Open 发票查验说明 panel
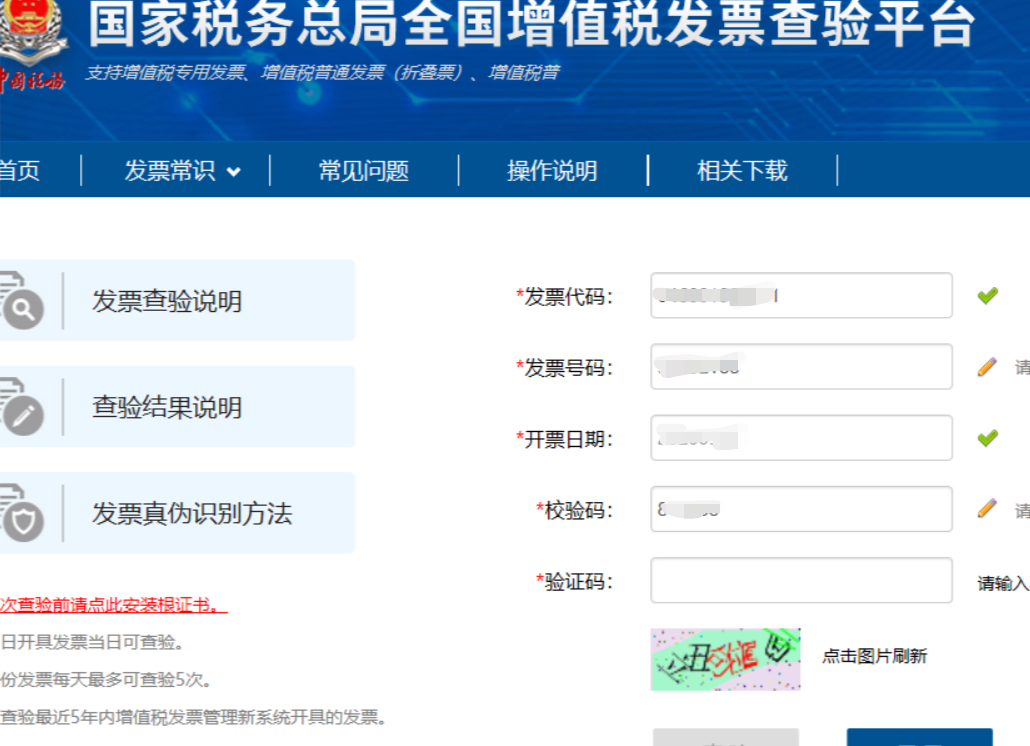 177,301
